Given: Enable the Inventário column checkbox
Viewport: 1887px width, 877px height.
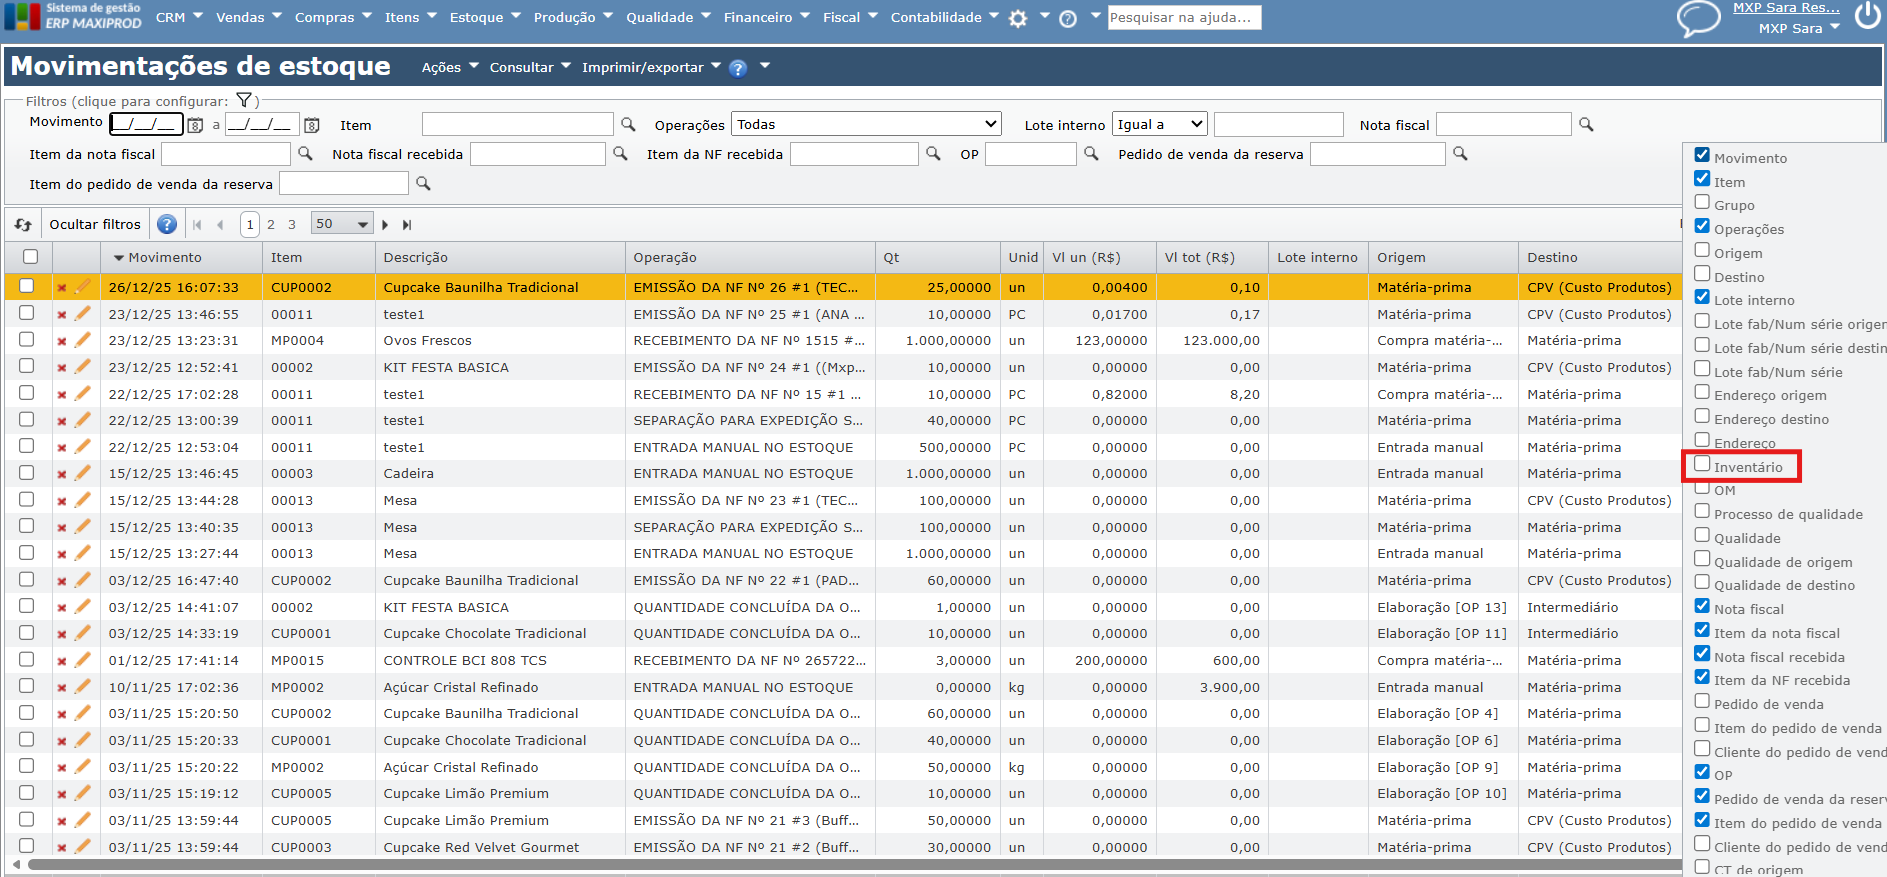Looking at the screenshot, I should (1702, 464).
